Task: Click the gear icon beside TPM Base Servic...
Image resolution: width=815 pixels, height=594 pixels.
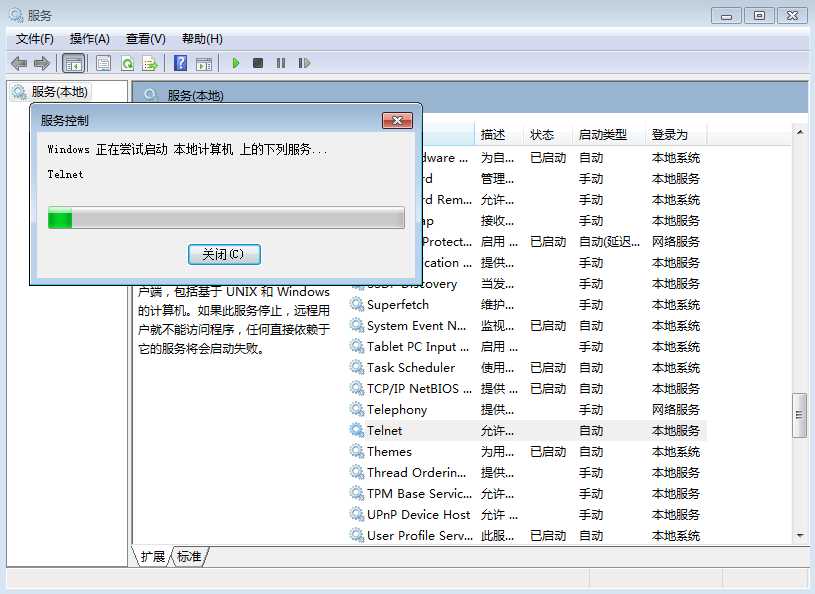Action: [x=357, y=493]
